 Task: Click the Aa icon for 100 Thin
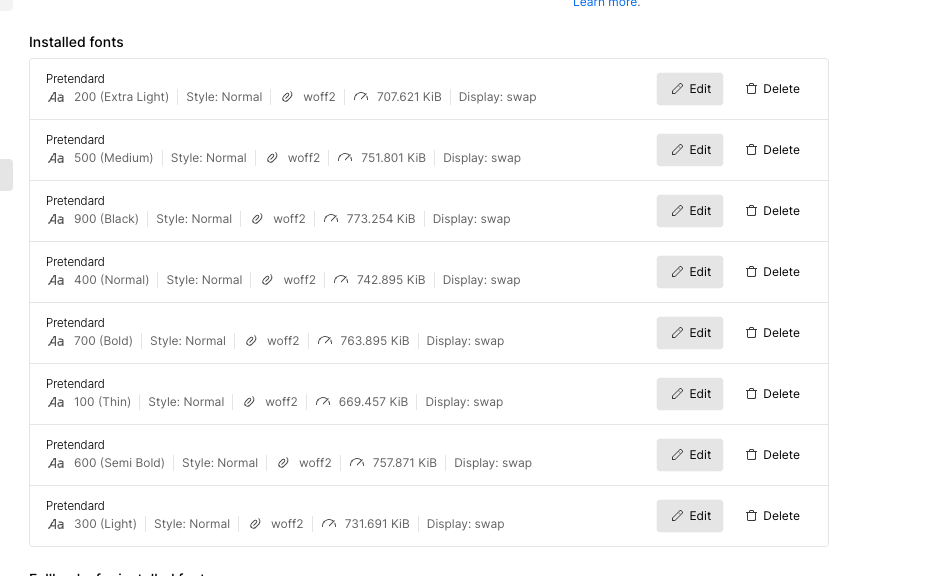pos(56,402)
